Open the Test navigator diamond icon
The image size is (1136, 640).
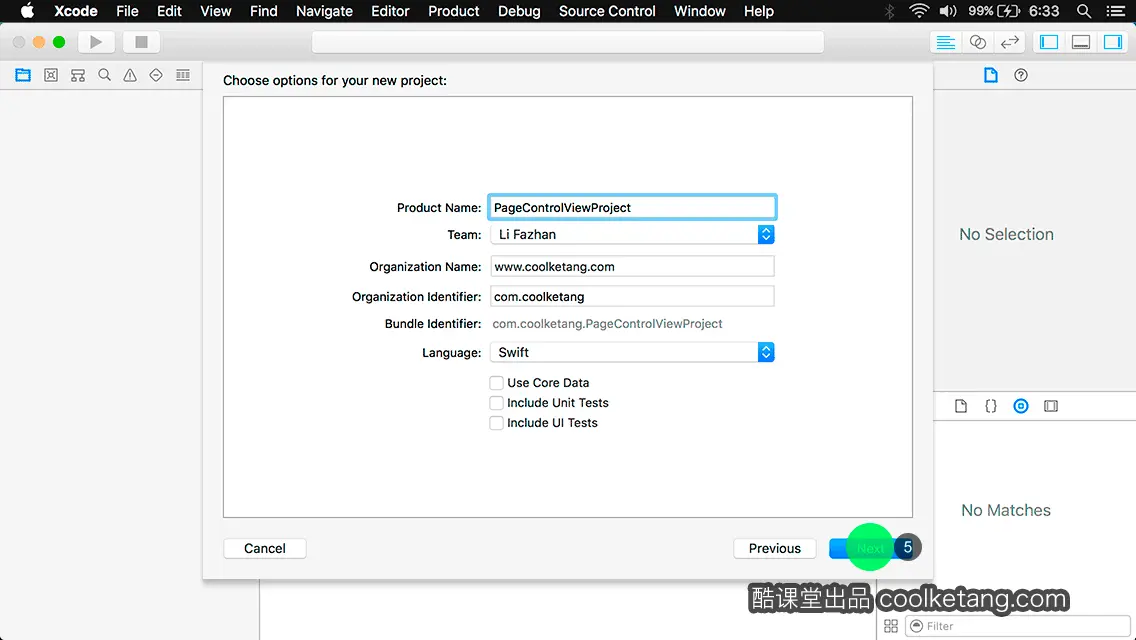point(156,75)
